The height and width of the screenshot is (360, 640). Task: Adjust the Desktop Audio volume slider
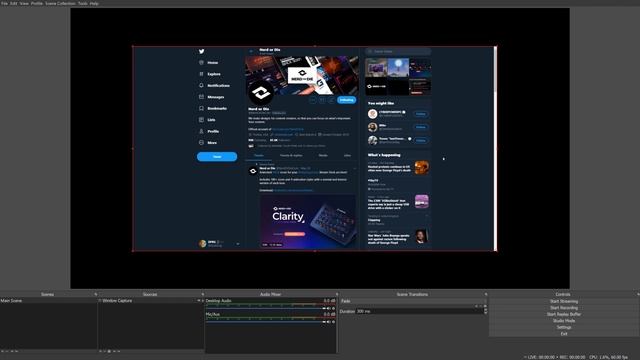pos(265,309)
